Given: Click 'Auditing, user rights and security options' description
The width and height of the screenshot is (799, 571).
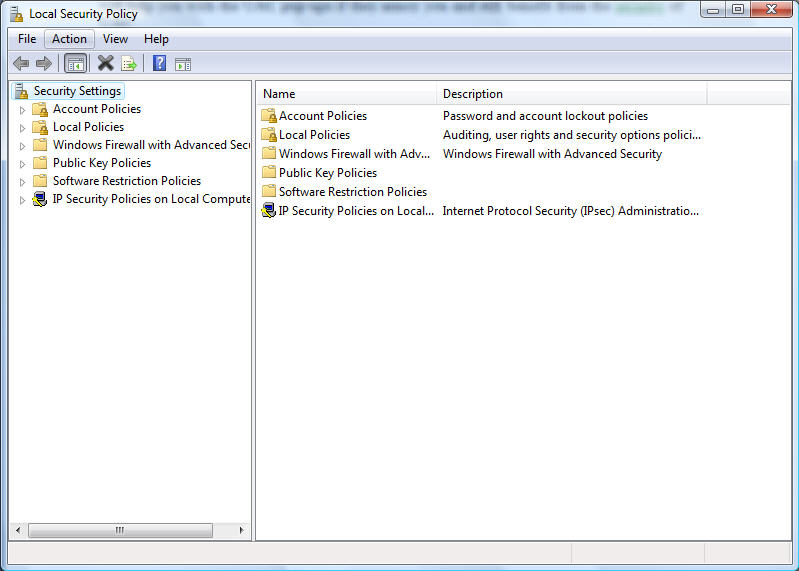Looking at the screenshot, I should pos(572,135).
